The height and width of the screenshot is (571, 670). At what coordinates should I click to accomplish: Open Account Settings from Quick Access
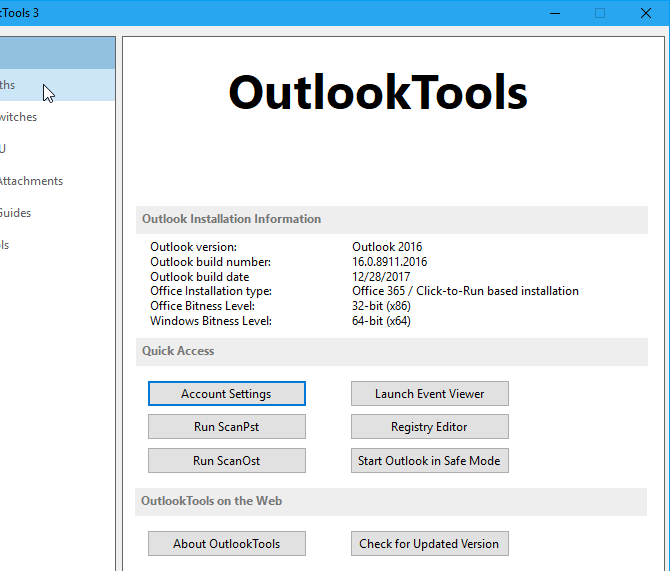[x=226, y=393]
